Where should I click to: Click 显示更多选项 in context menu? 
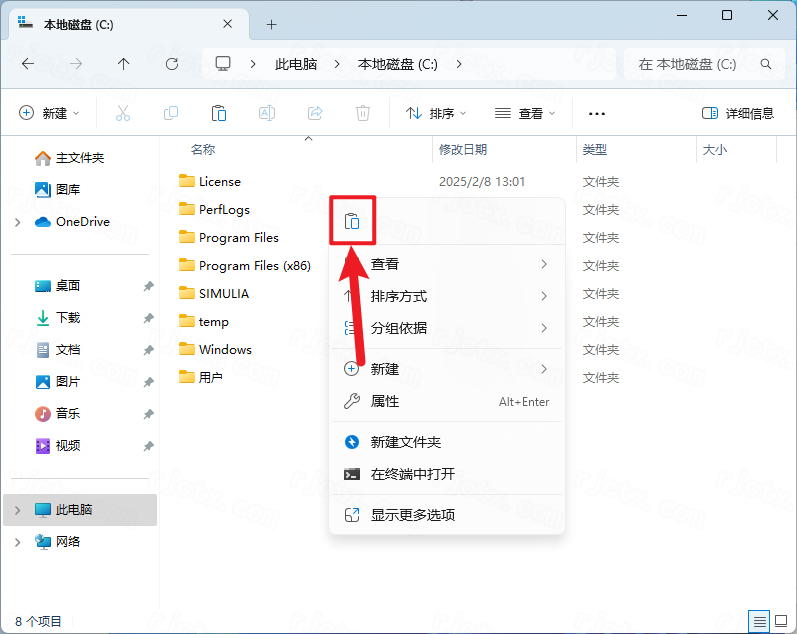pyautogui.click(x=413, y=515)
